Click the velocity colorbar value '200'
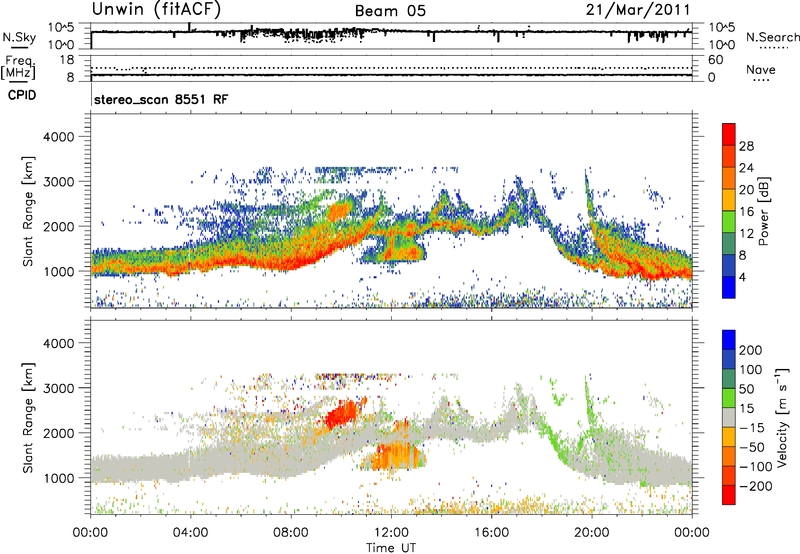 (751, 350)
